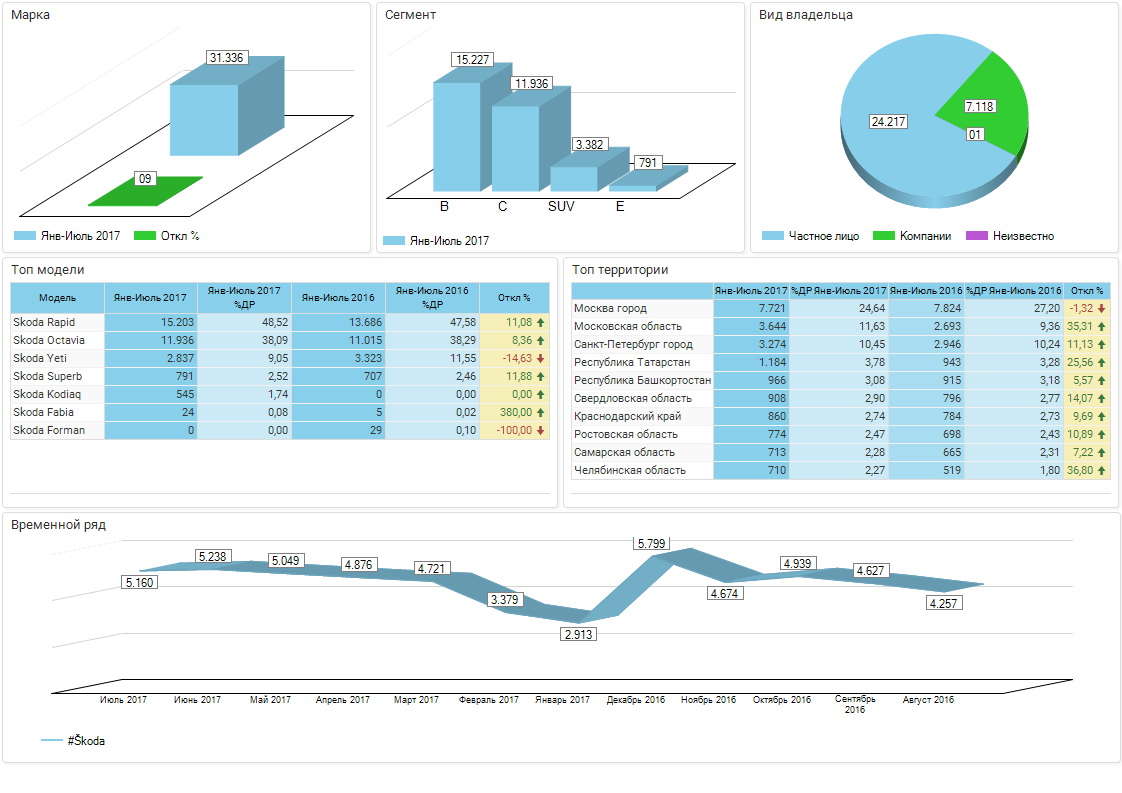Viewport: 1122px width, 793px height.
Task: Select the Санкт-Петербург город row
Action: [x=633, y=345]
